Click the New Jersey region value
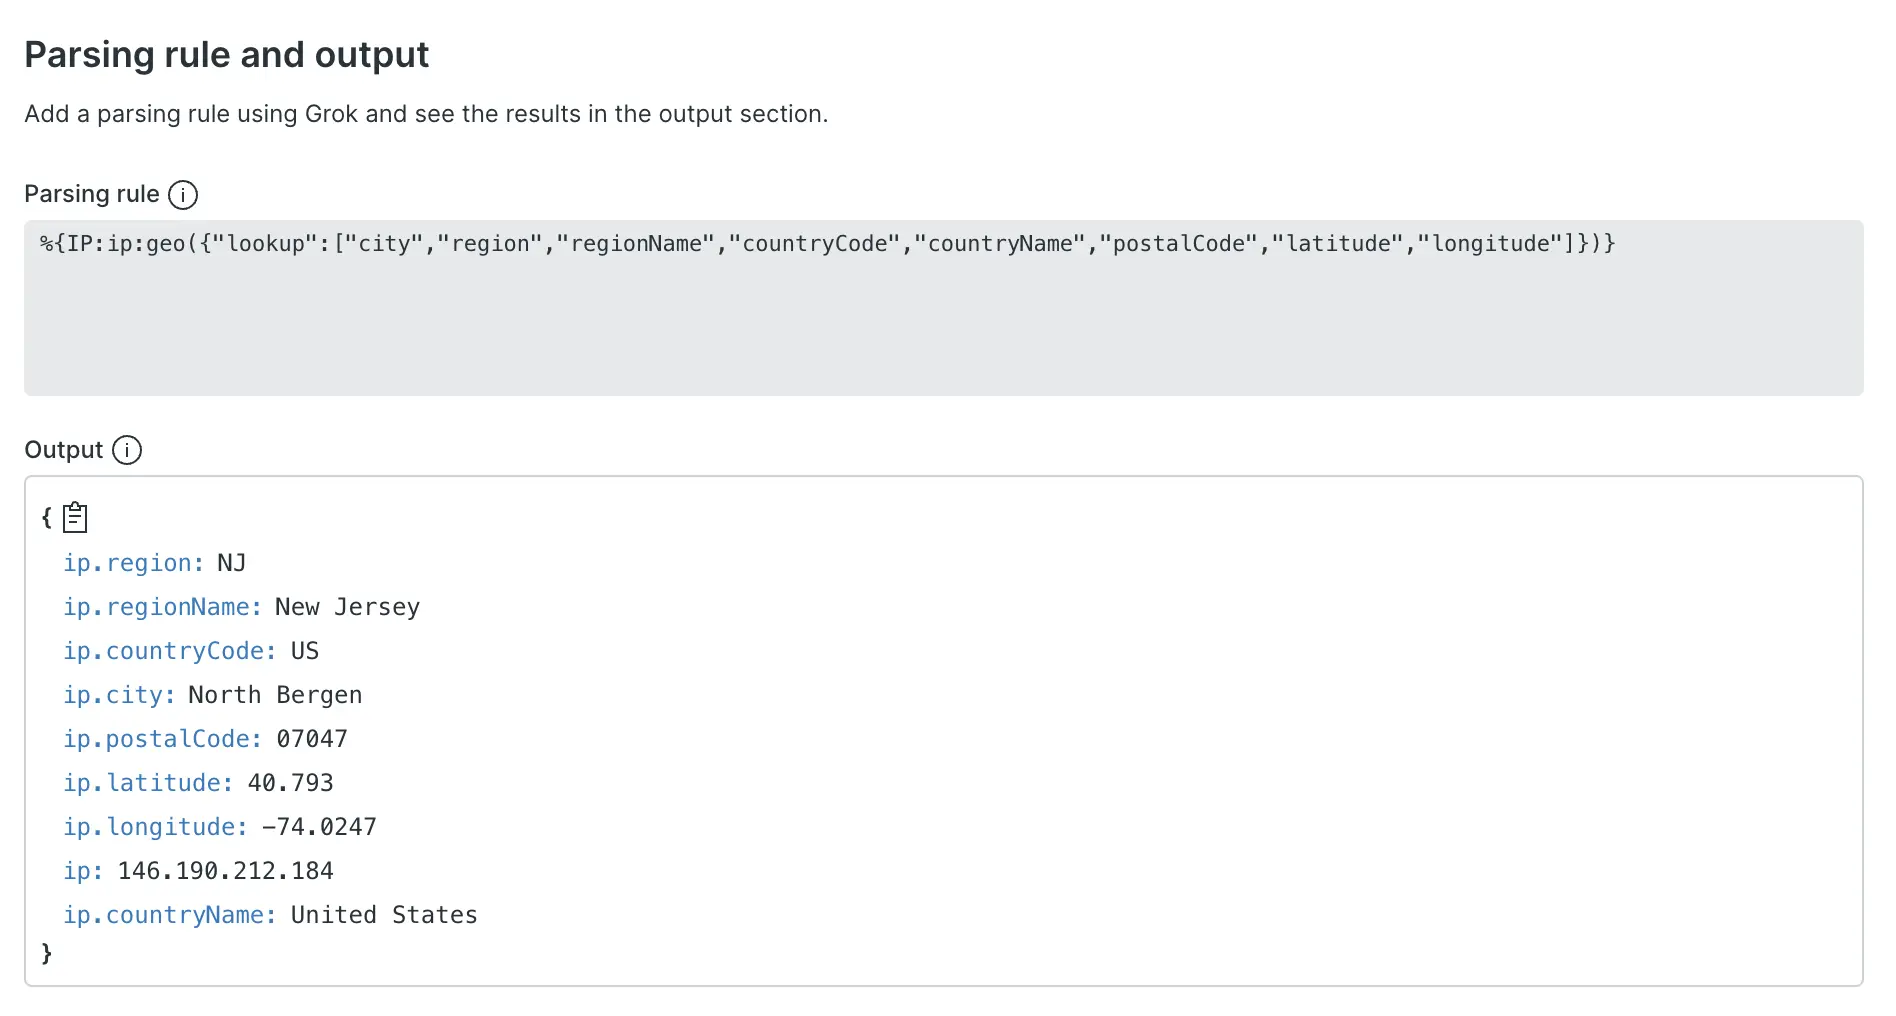The image size is (1896, 1016). tap(346, 607)
